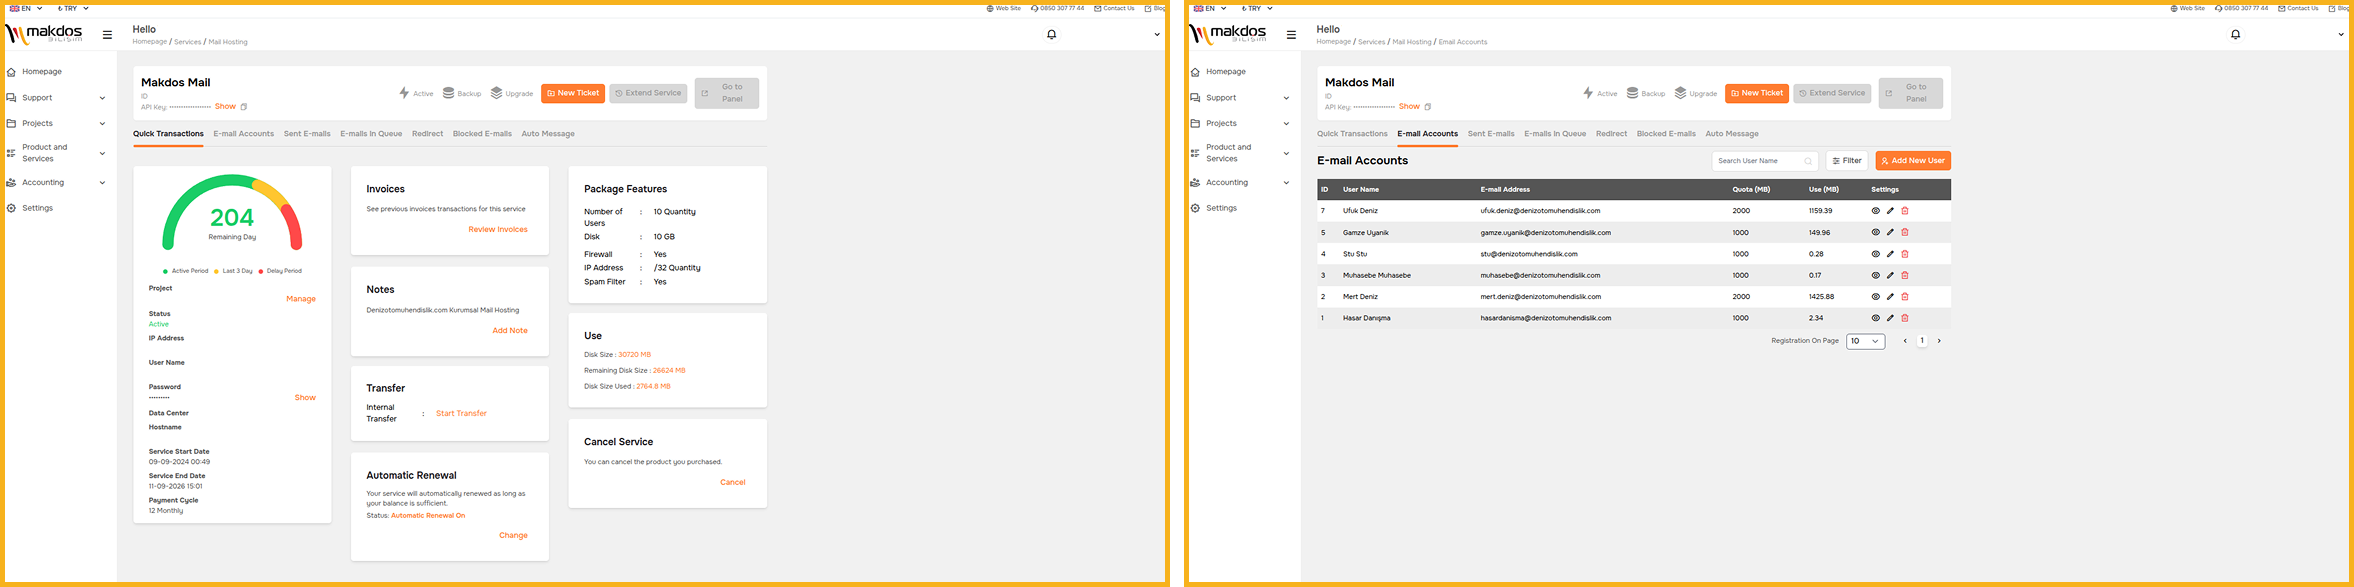Screen dimensions: 2354x587
Task: Edit Ufuk Deniz account with pencil icon
Action: click(x=1890, y=211)
